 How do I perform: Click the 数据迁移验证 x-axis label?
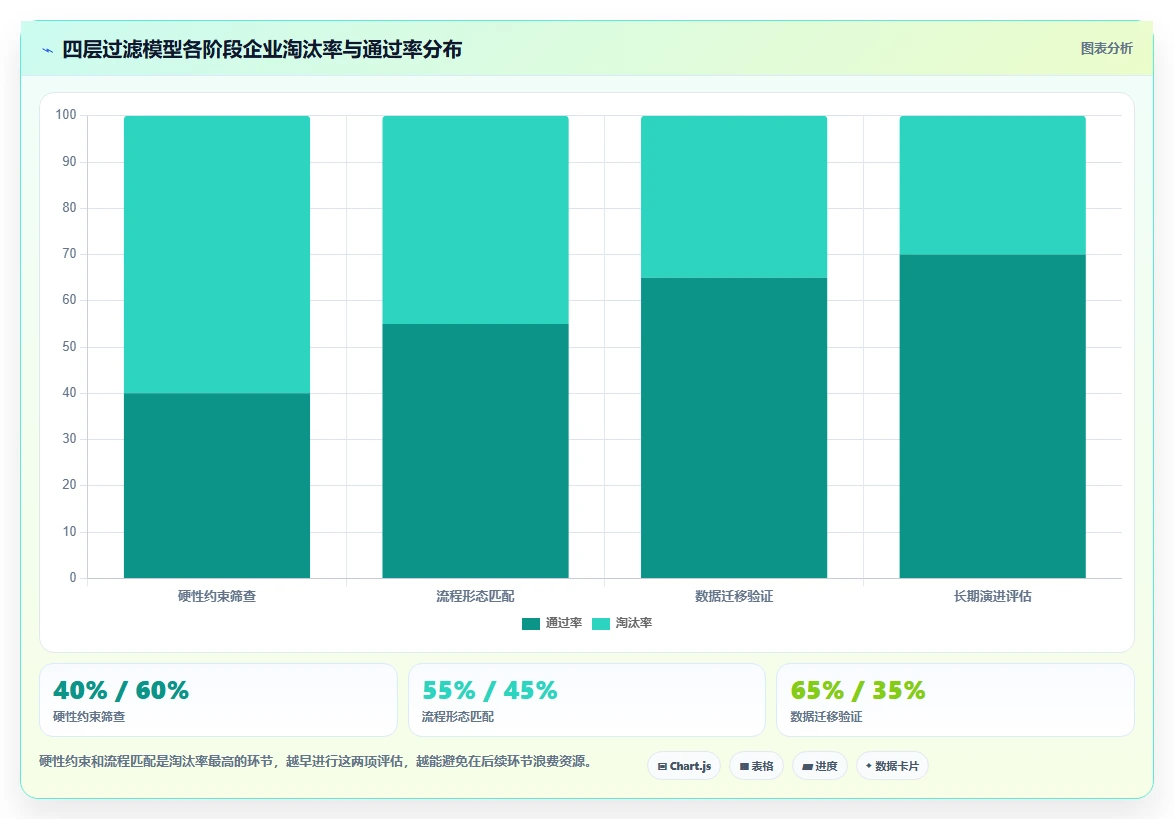(734, 596)
